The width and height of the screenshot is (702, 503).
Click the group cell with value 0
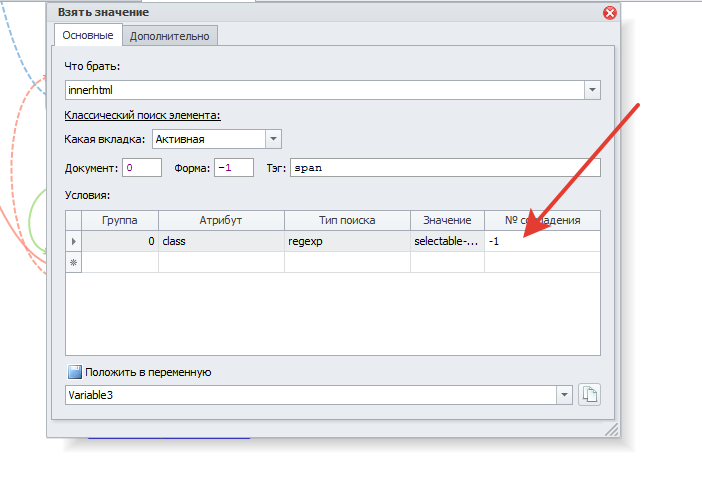pos(120,241)
